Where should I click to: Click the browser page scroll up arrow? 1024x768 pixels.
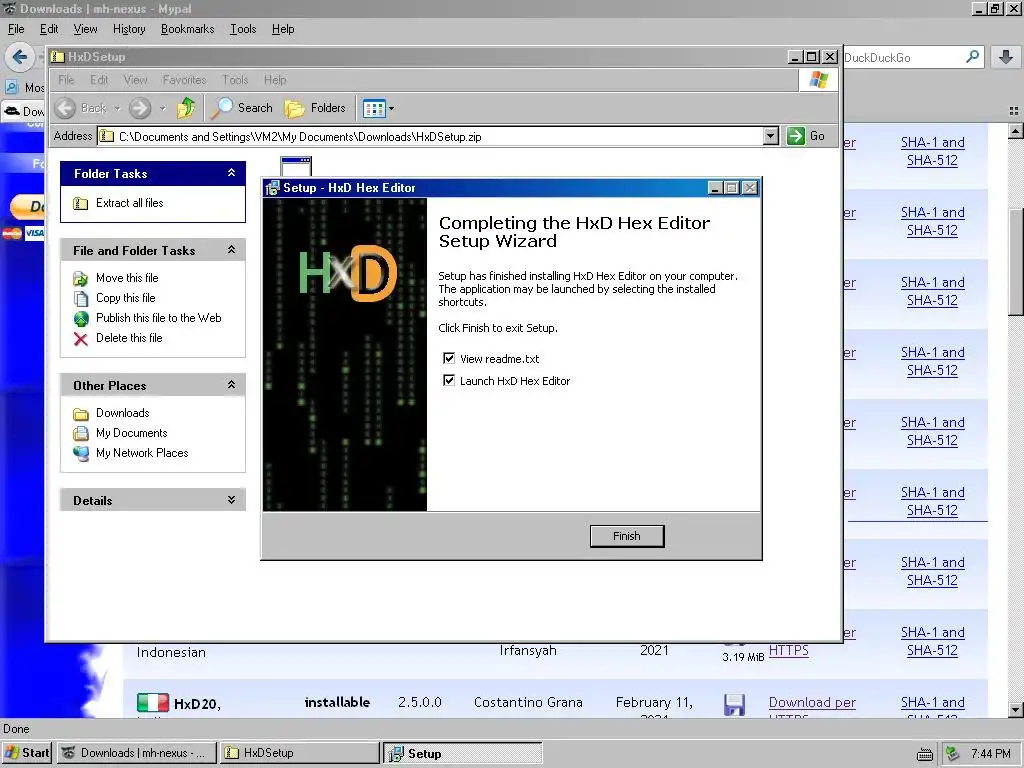[x=1015, y=131]
